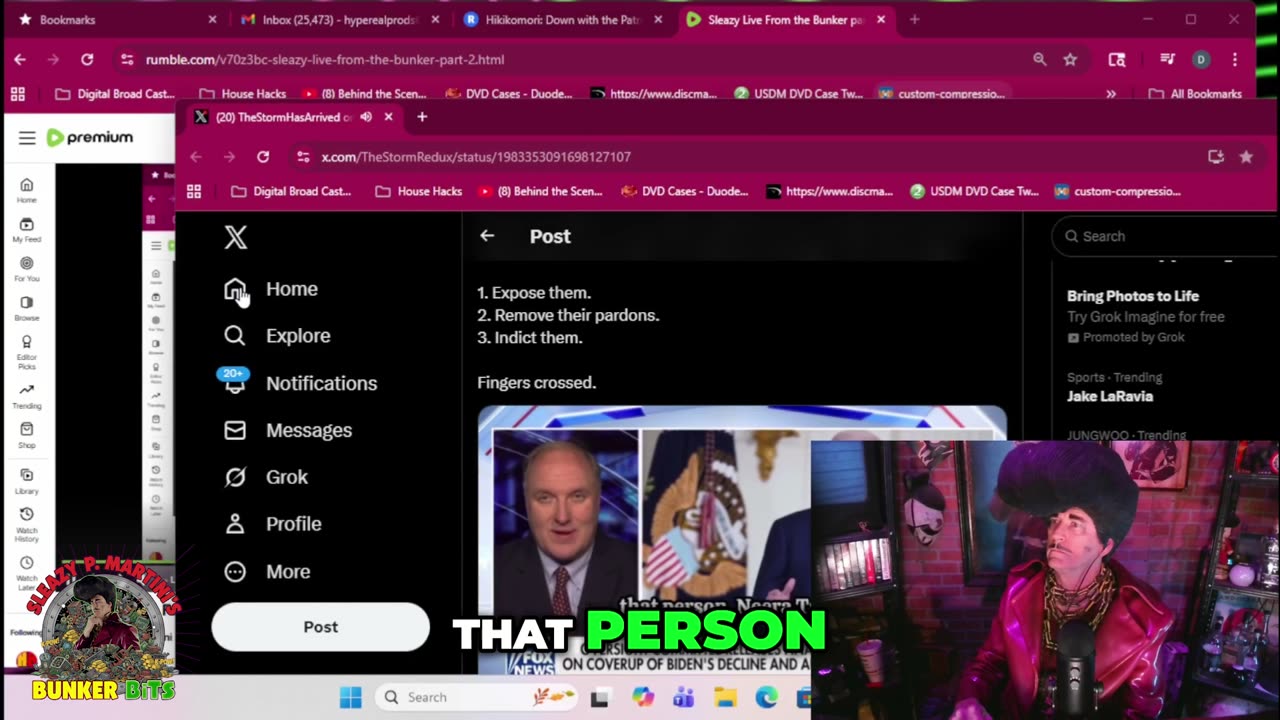Viewport: 1280px width, 720px height.
Task: Open Rumble Editor Picks
Action: [x=27, y=352]
